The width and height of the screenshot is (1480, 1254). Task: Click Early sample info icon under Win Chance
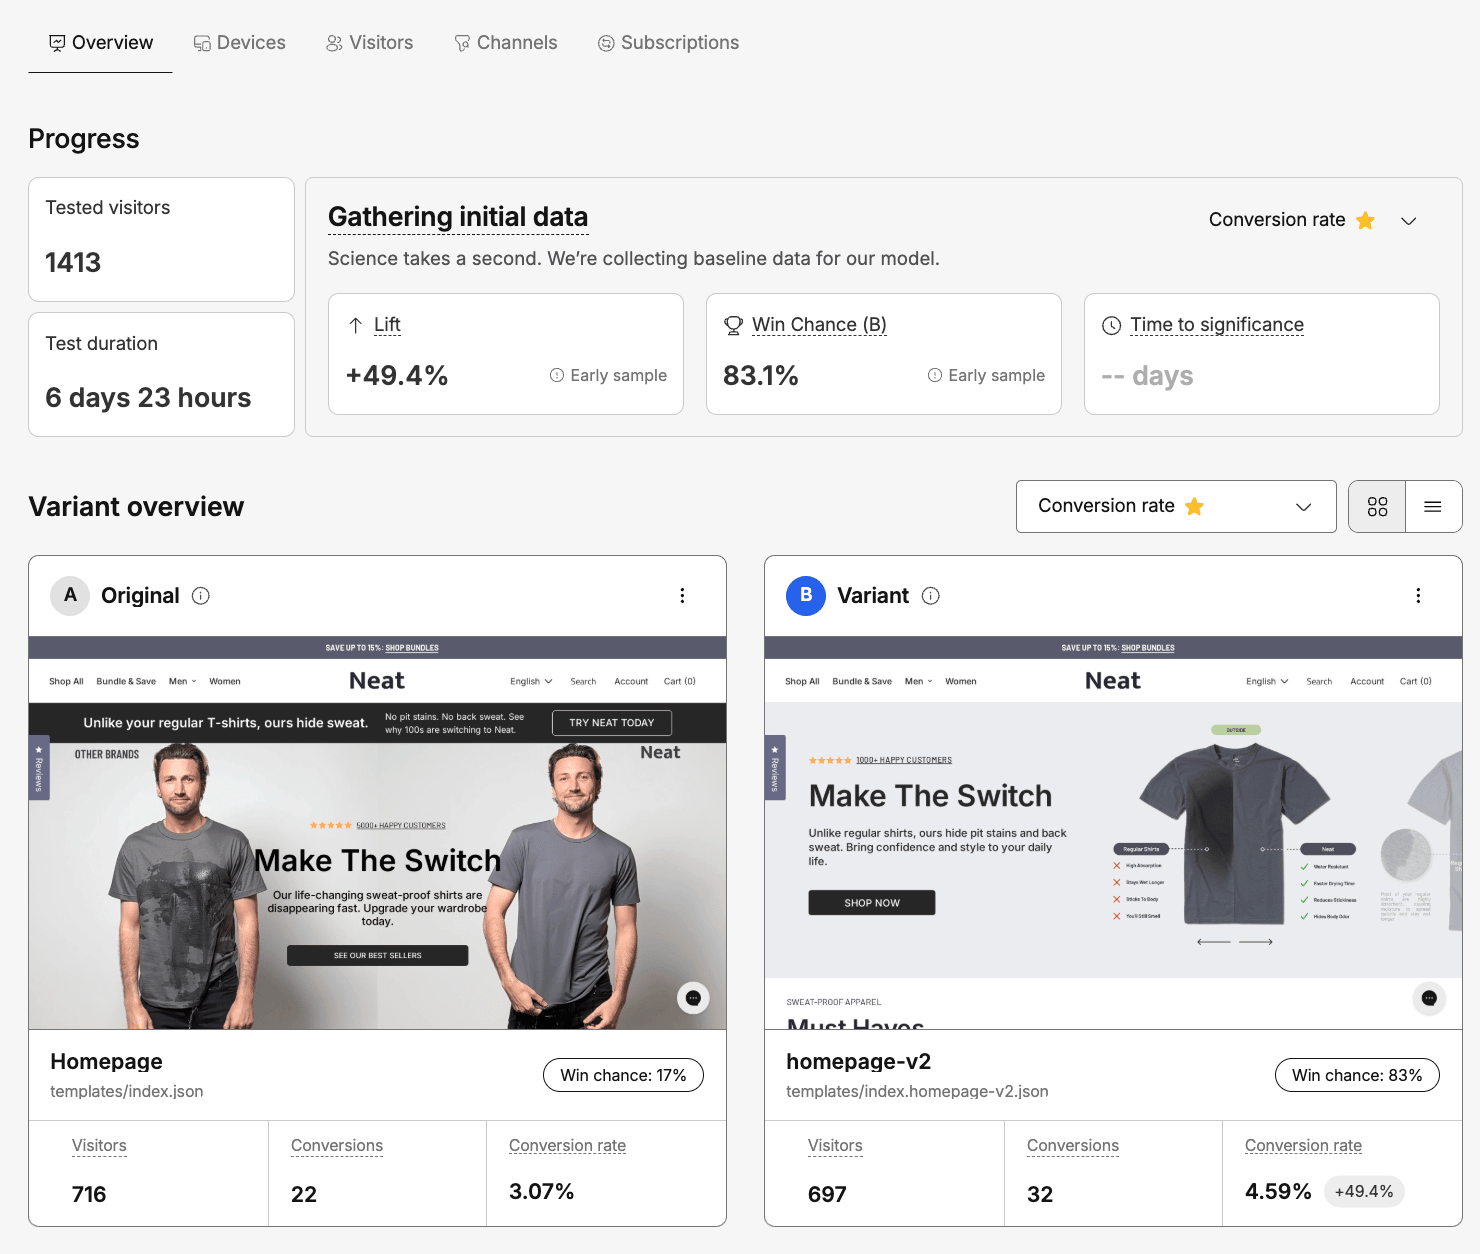(935, 375)
